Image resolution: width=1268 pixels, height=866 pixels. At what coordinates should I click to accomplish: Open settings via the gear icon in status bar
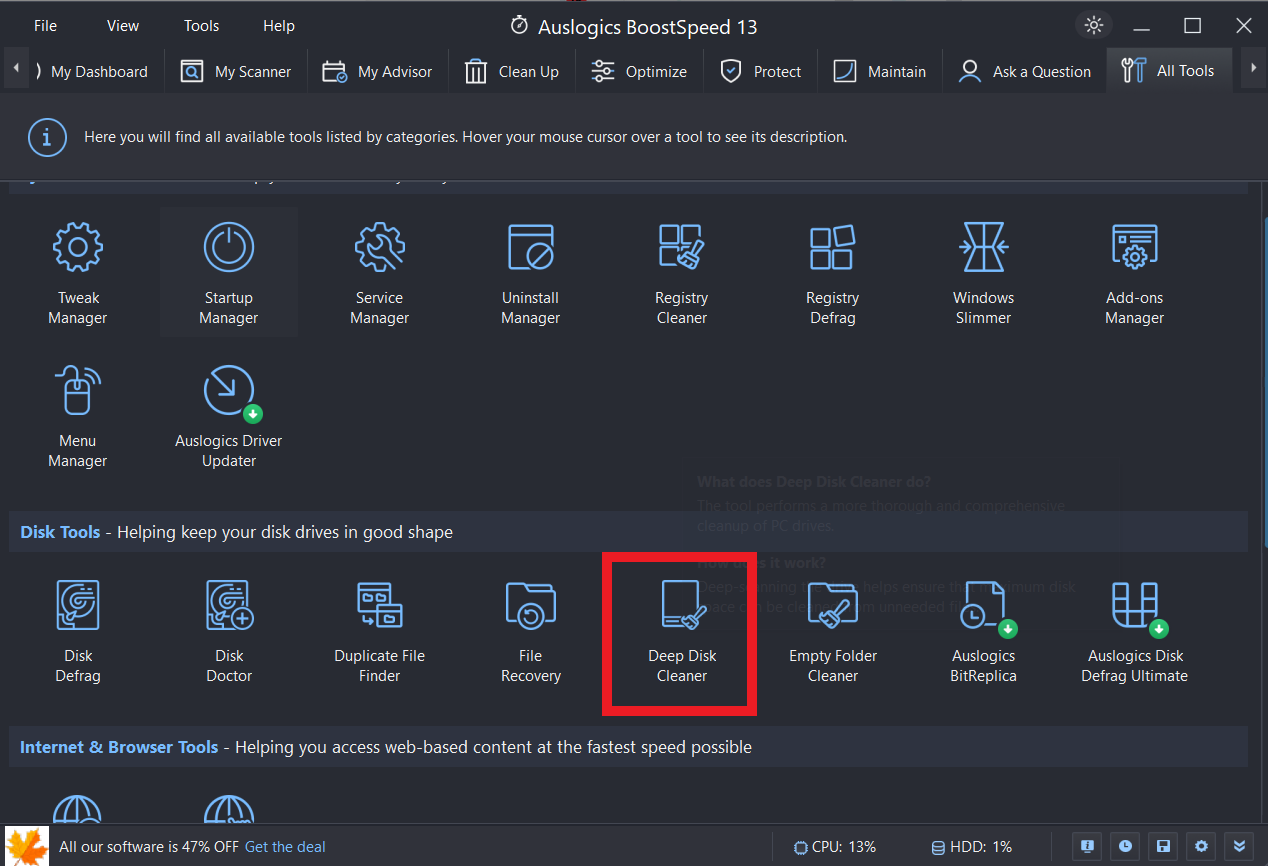[1202, 846]
